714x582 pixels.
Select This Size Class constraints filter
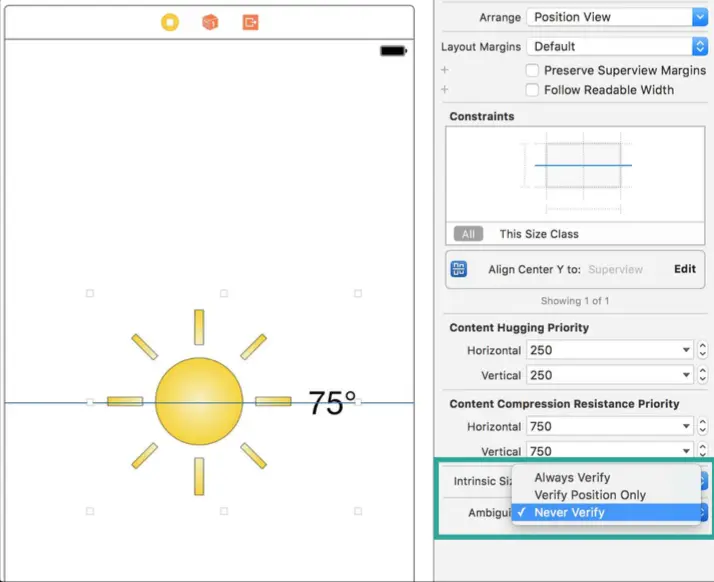pos(539,234)
